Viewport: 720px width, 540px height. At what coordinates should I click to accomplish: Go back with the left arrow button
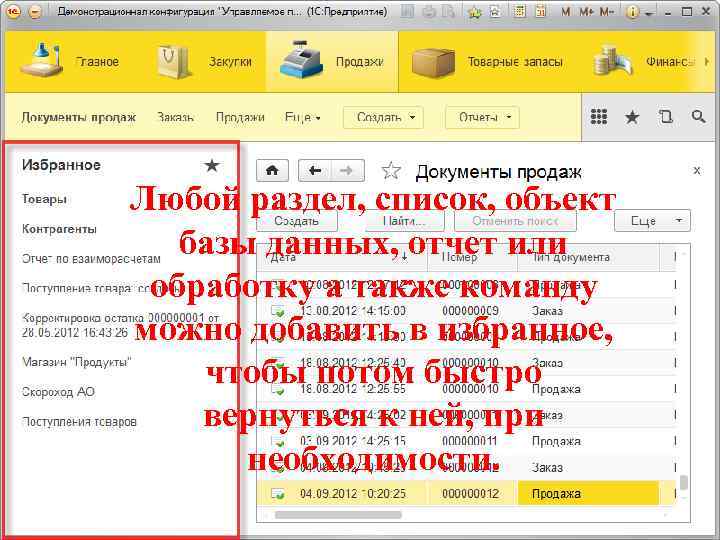(315, 171)
